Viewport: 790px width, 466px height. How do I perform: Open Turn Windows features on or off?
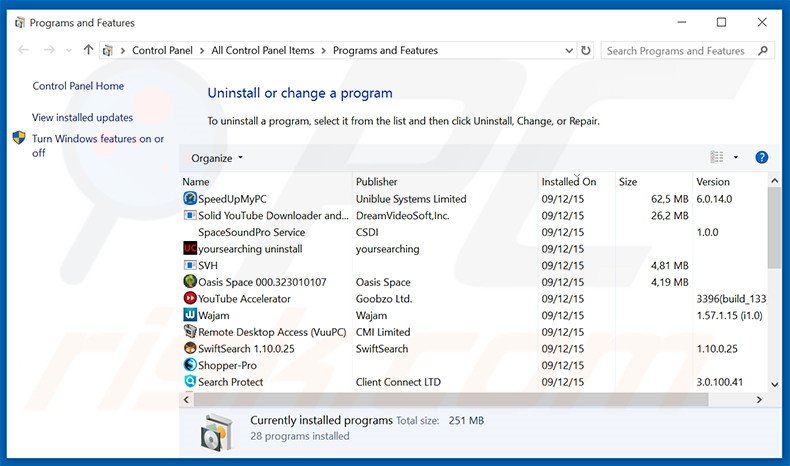(98, 146)
